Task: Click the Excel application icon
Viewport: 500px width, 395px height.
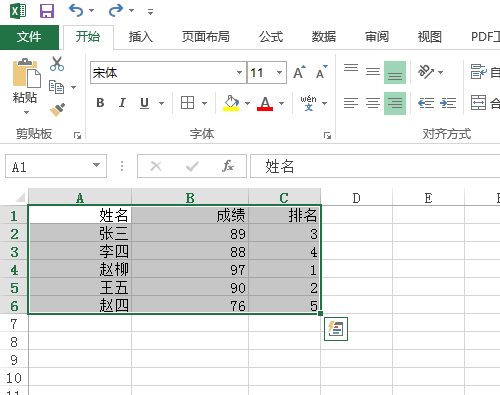Action: coord(18,11)
